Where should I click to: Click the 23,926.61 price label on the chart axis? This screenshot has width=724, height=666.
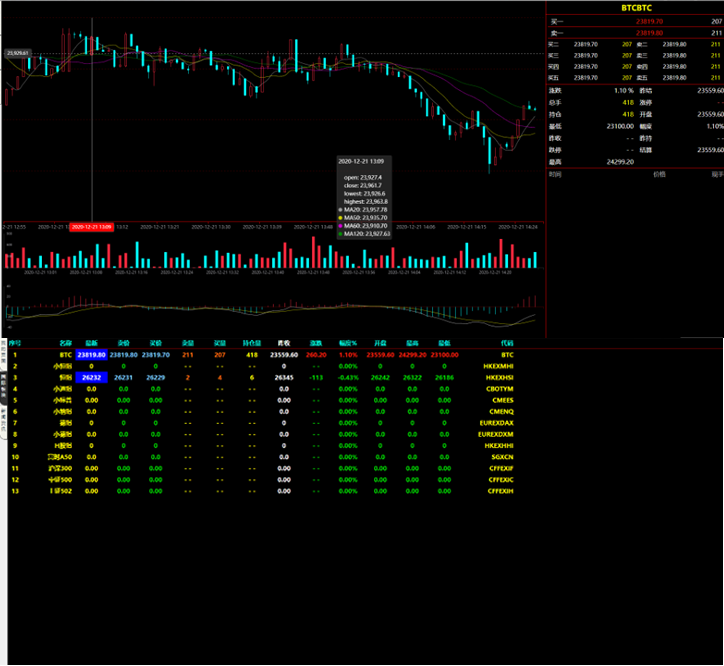(x=16, y=53)
